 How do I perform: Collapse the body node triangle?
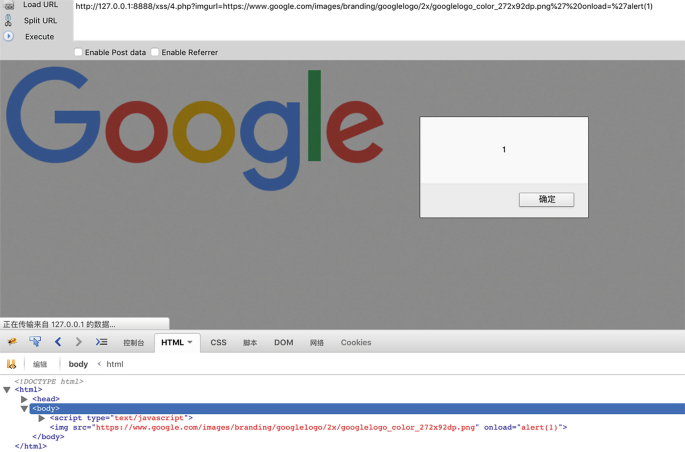(x=24, y=409)
